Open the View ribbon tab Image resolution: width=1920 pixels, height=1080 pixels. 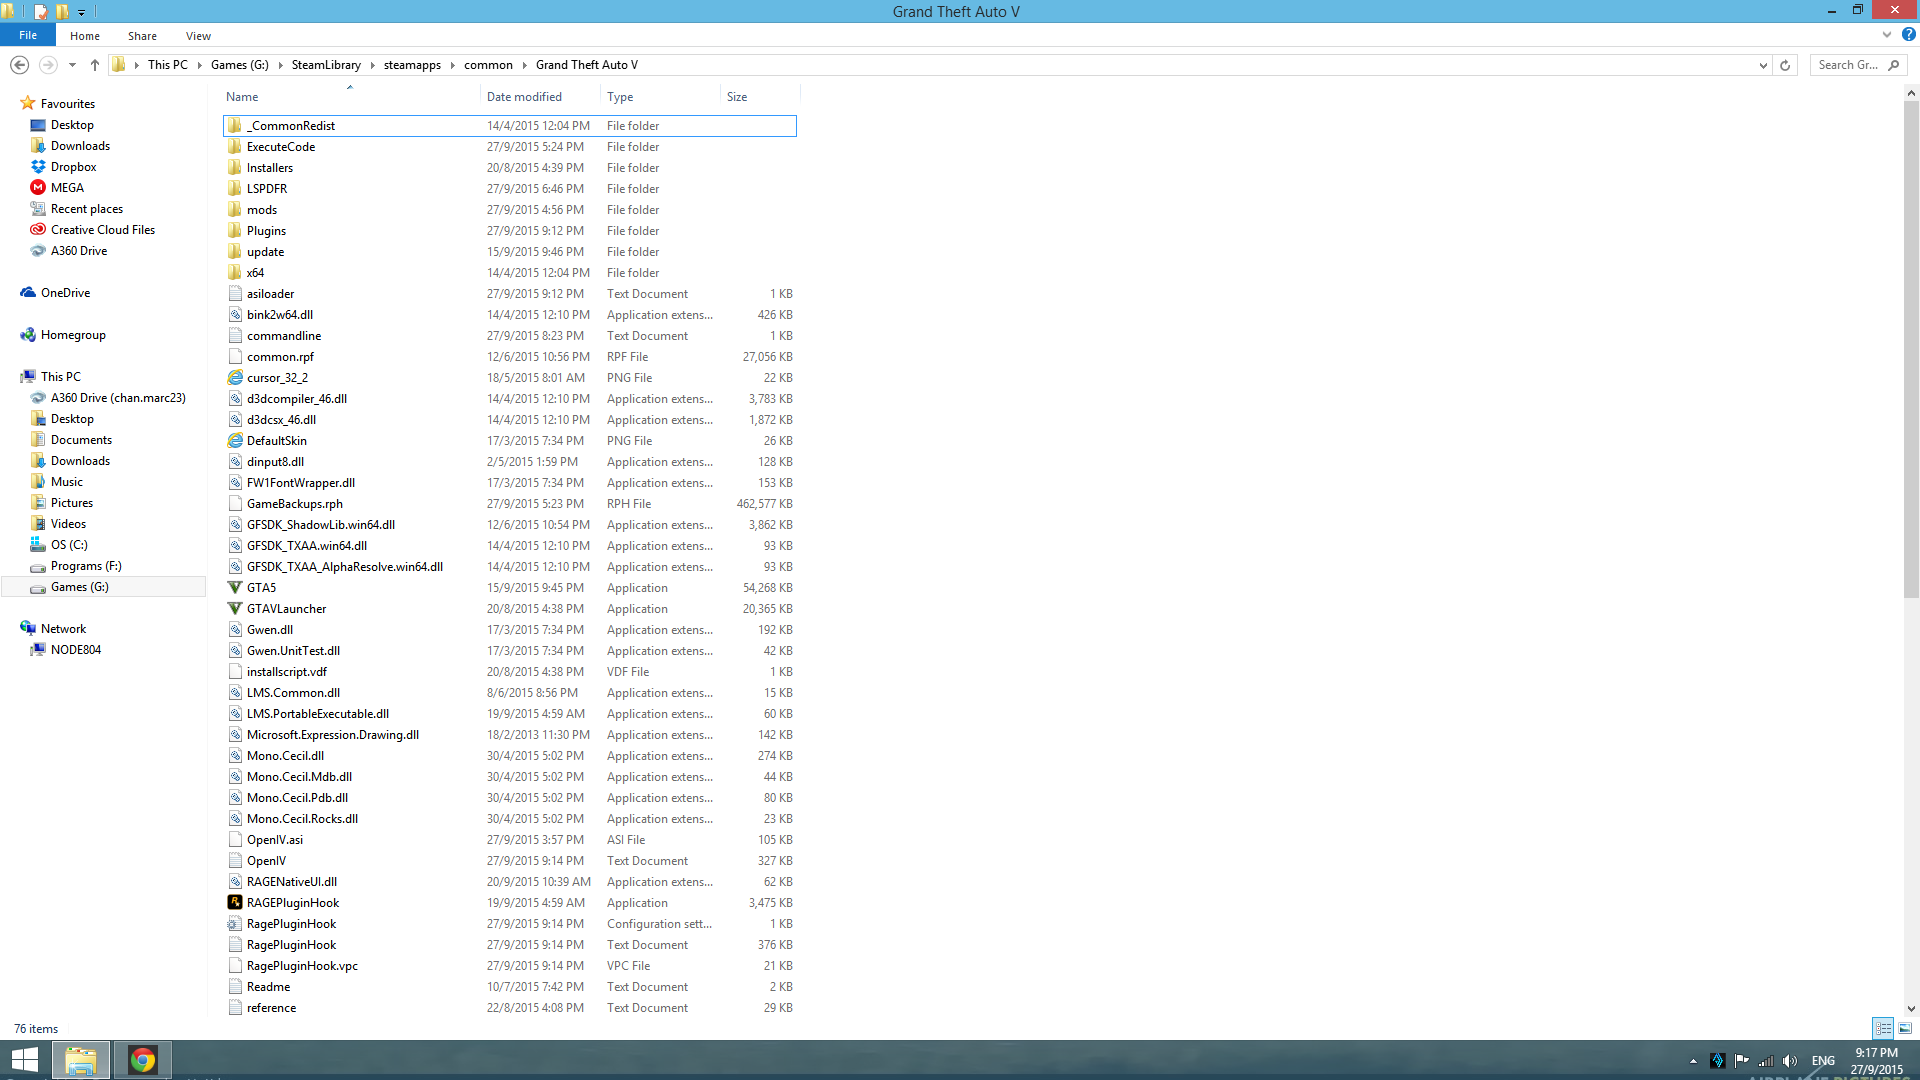pyautogui.click(x=198, y=36)
